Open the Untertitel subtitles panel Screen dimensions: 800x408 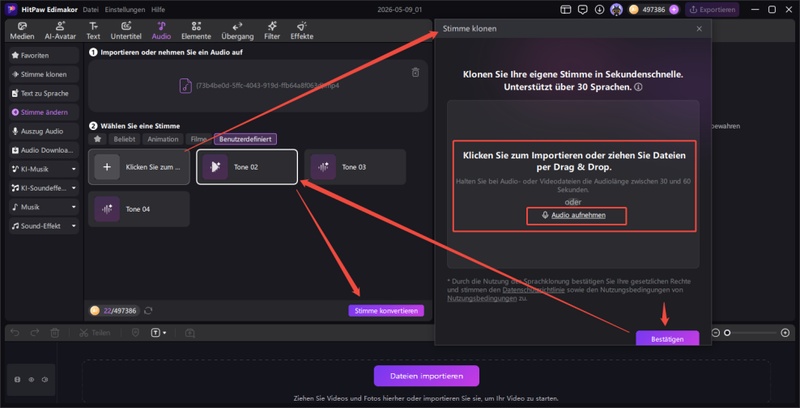pos(126,31)
